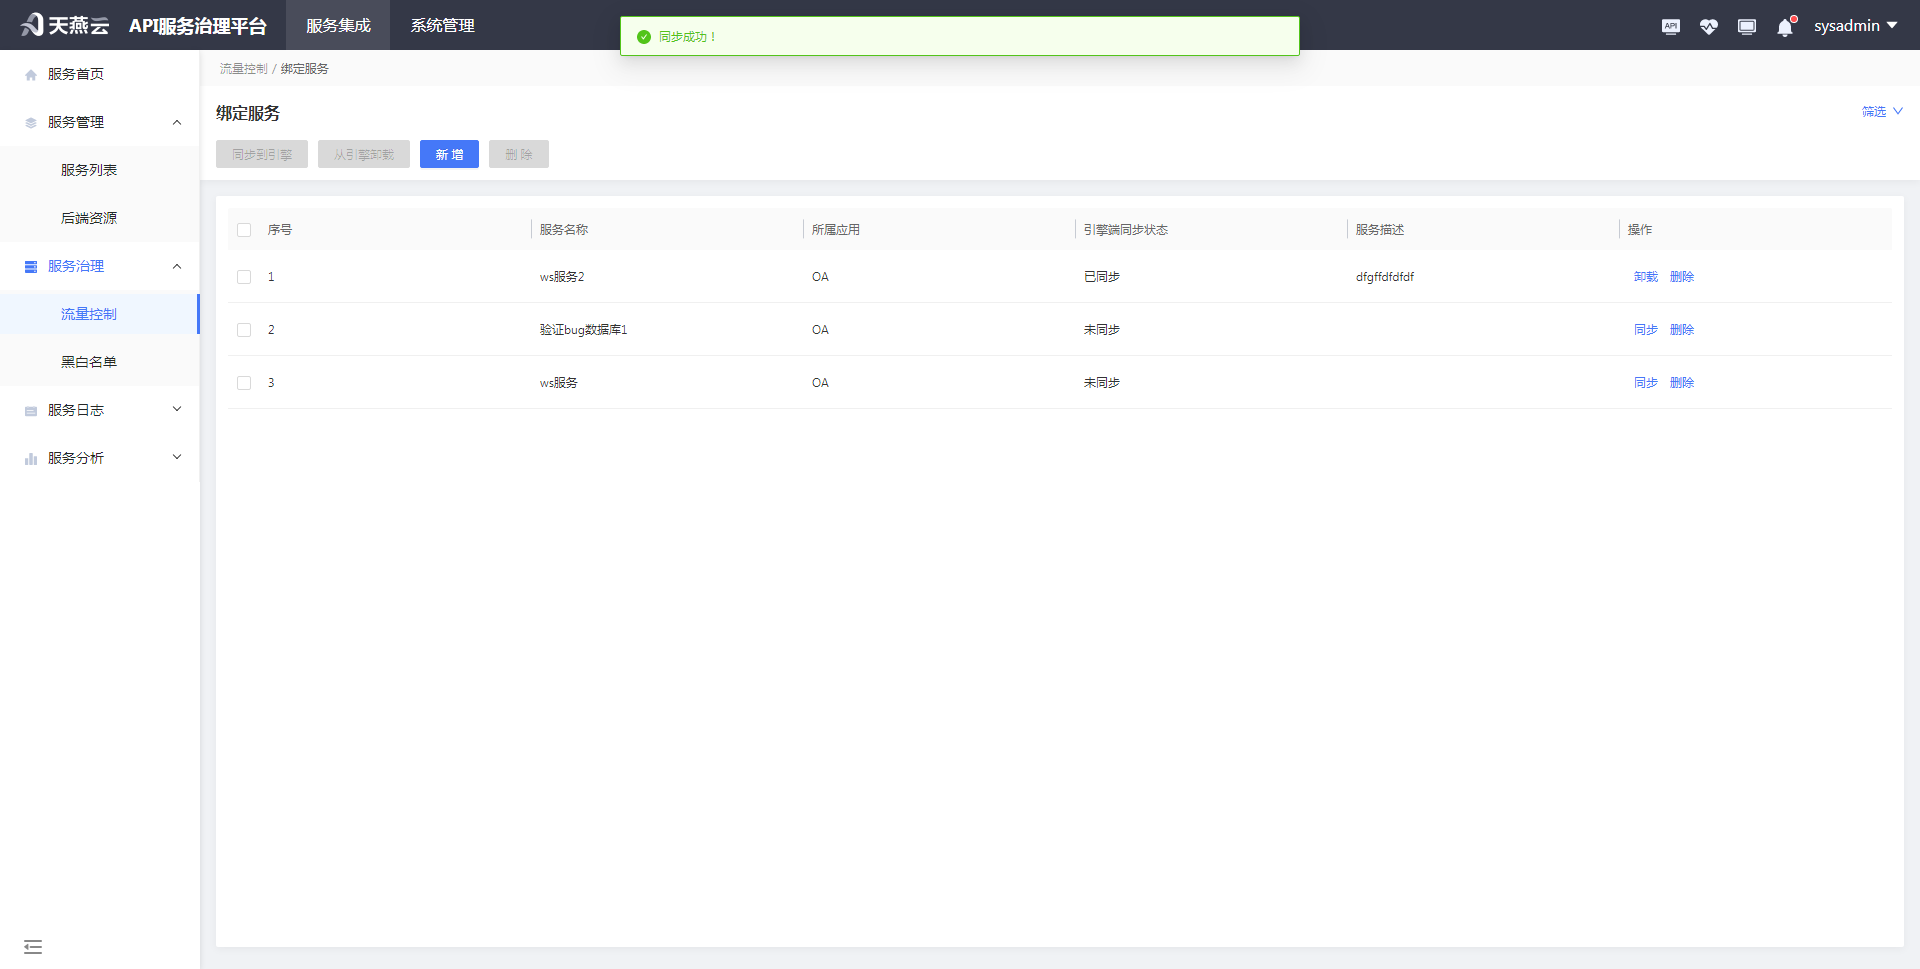The height and width of the screenshot is (969, 1920).
Task: Sync the ws服务 row via 同步 link
Action: (x=1645, y=382)
